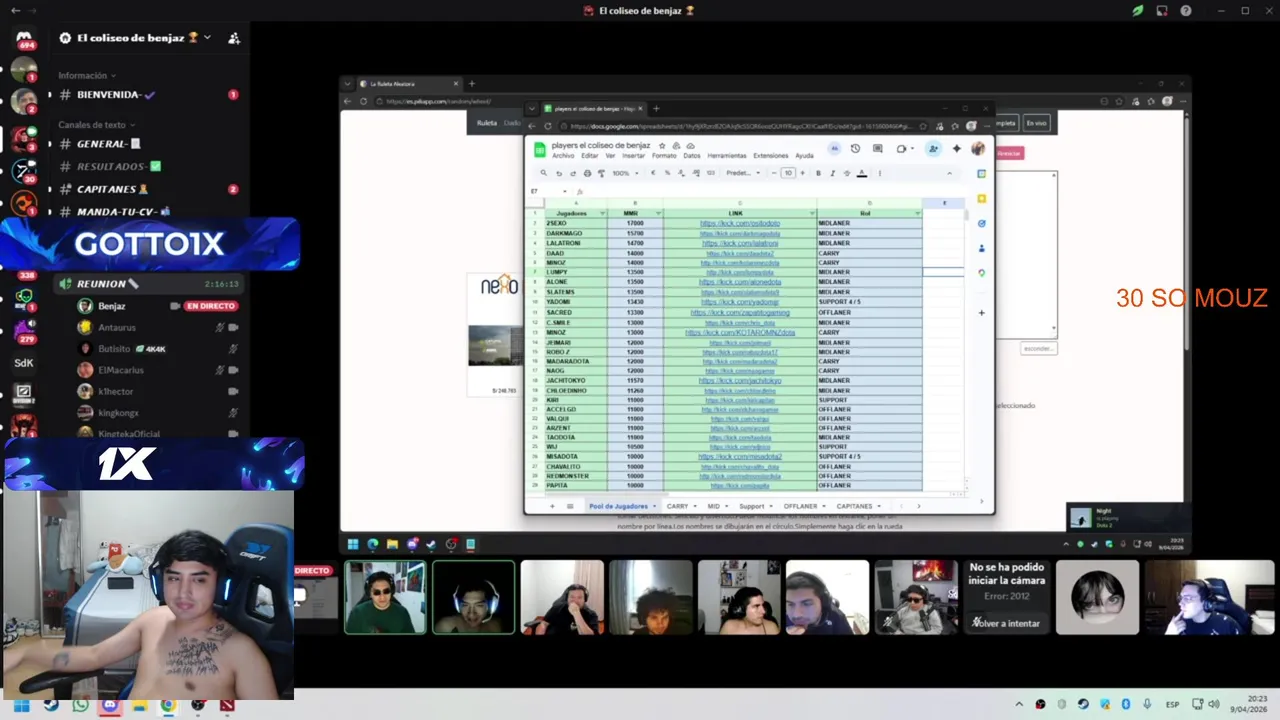Image resolution: width=1280 pixels, height=720 pixels.
Task: Select user ElMacarius in voice channel
Action: [120, 370]
